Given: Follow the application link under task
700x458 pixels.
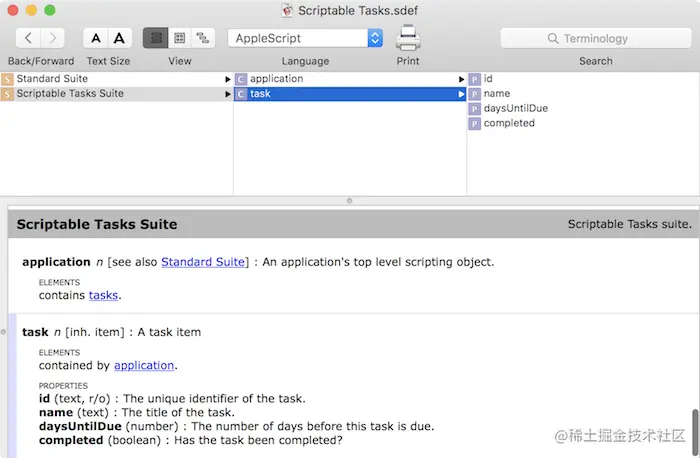Looking at the screenshot, I should pos(144,366).
